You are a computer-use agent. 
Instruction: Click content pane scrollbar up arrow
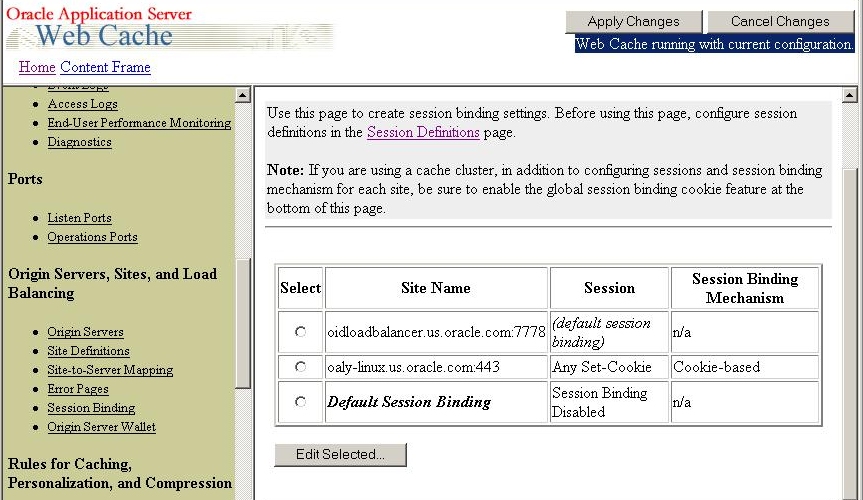(x=849, y=95)
